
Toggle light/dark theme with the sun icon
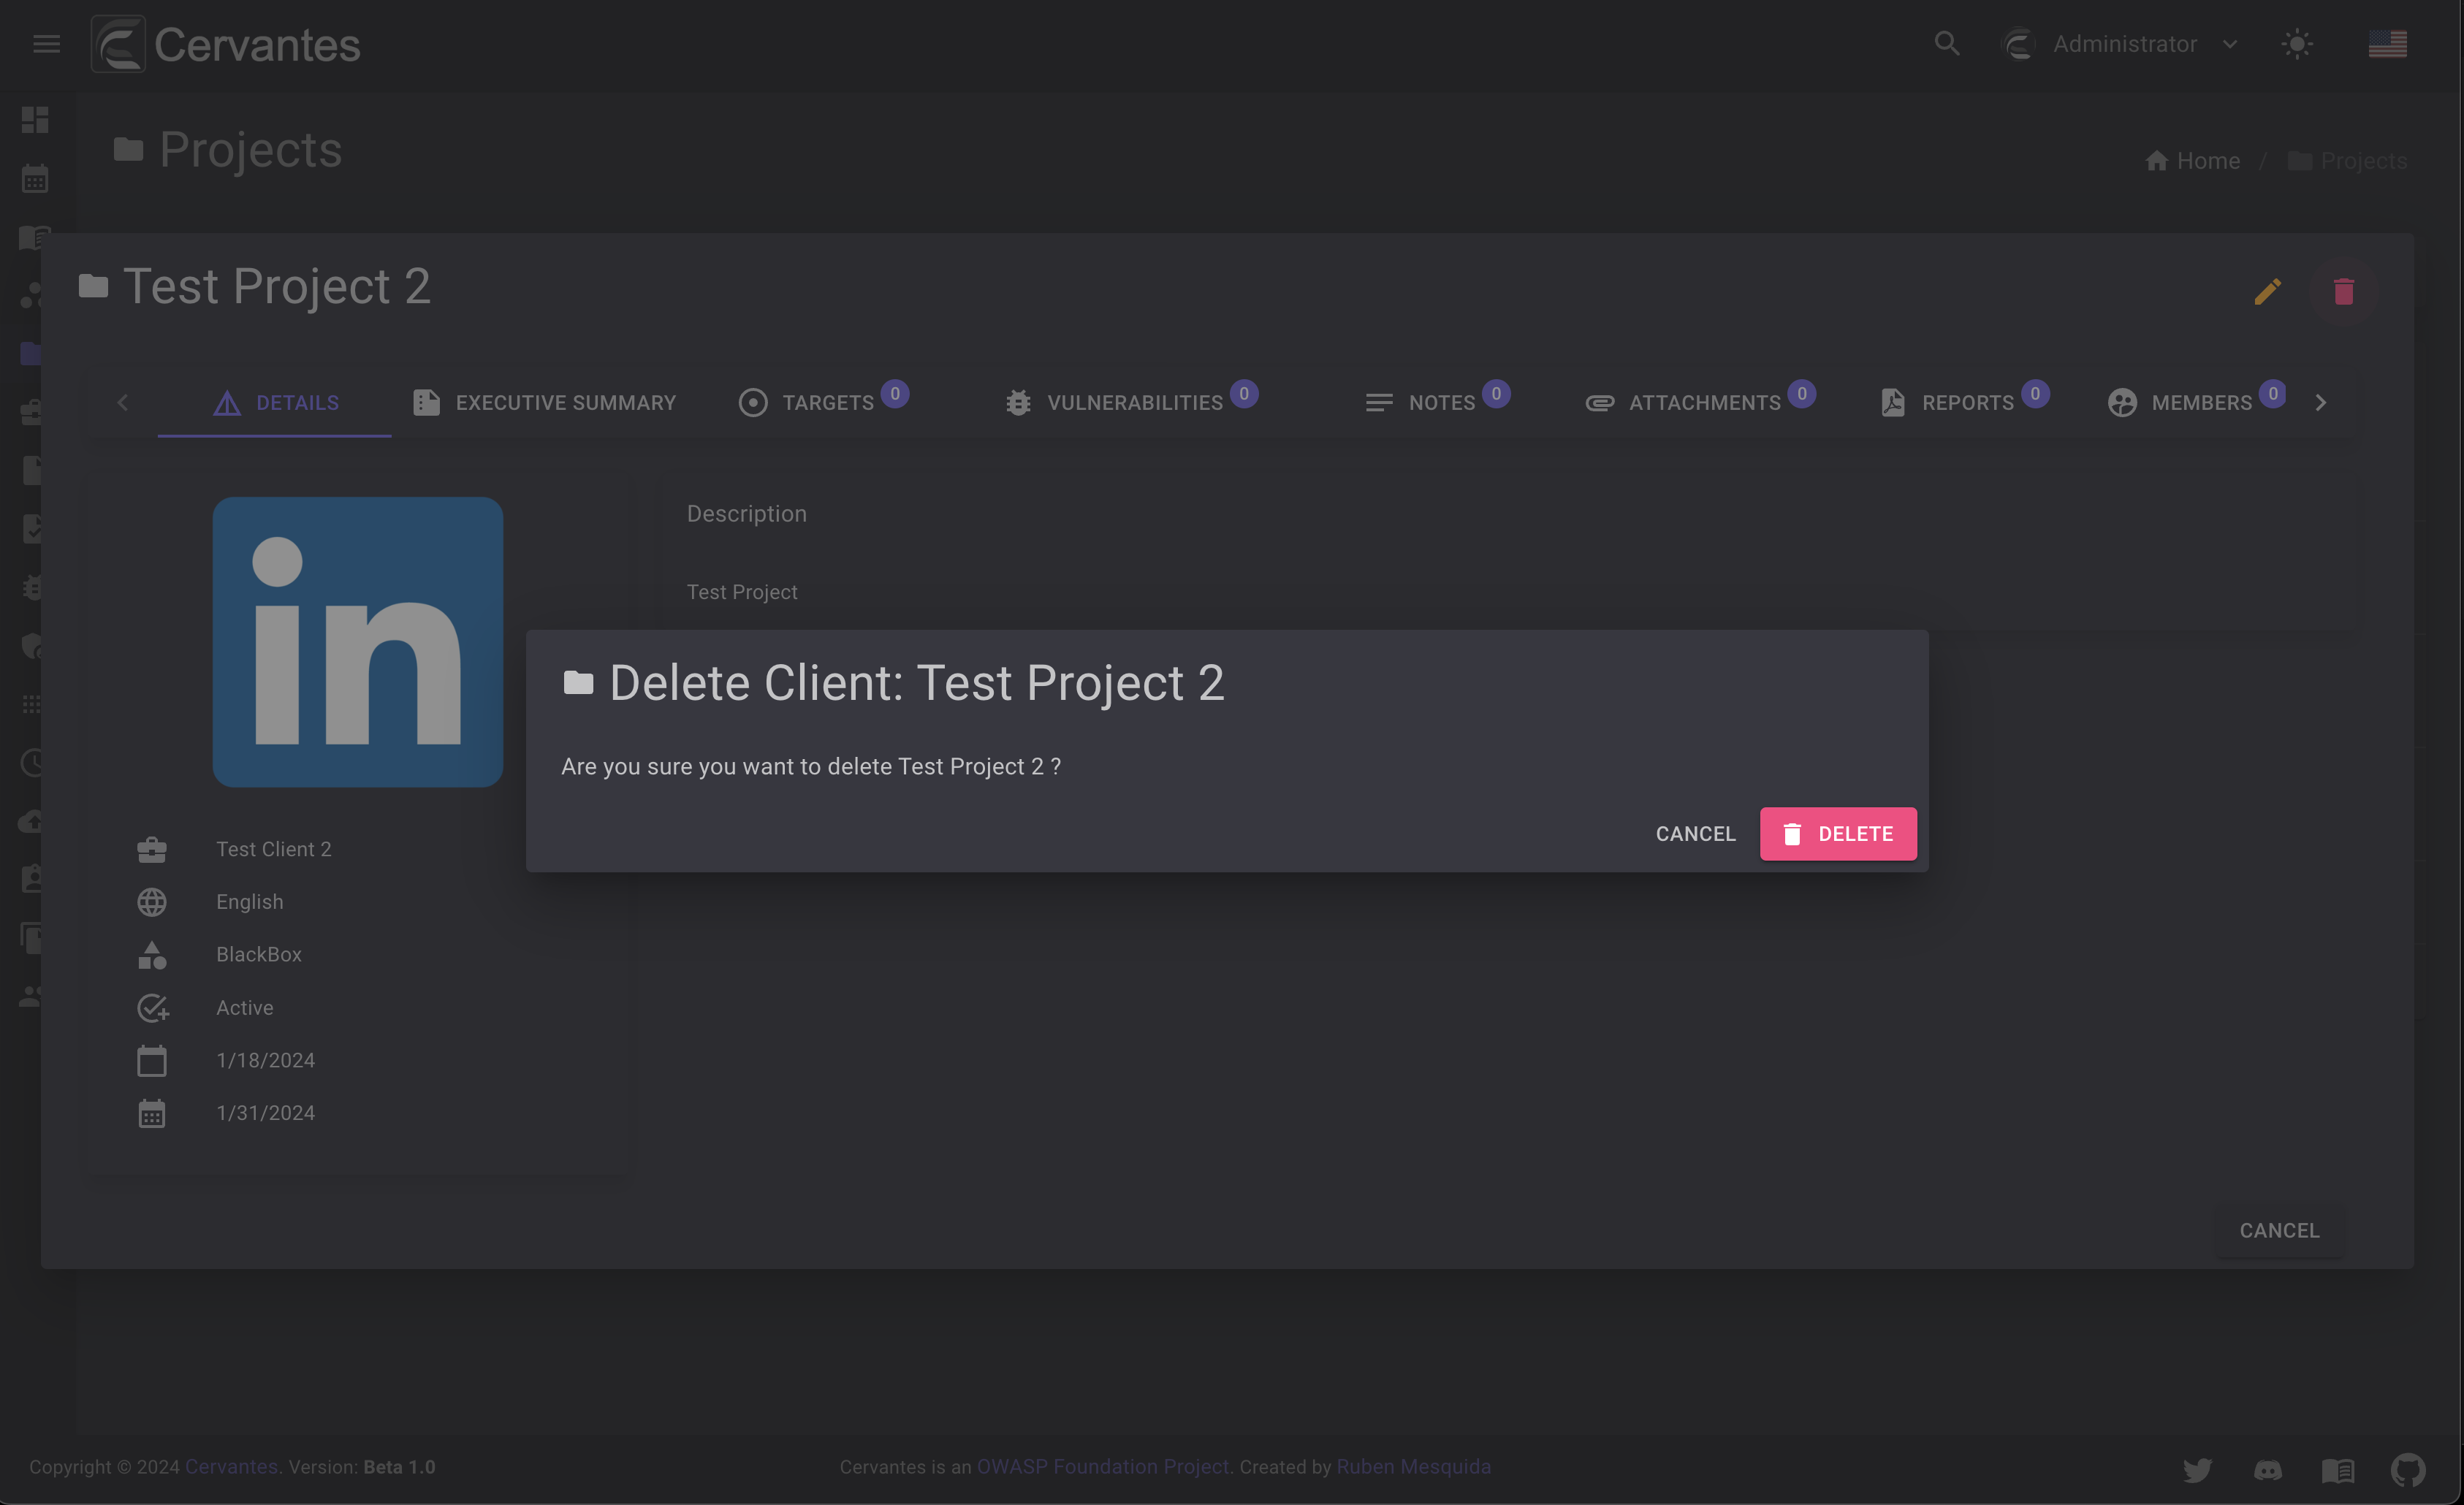tap(2297, 44)
